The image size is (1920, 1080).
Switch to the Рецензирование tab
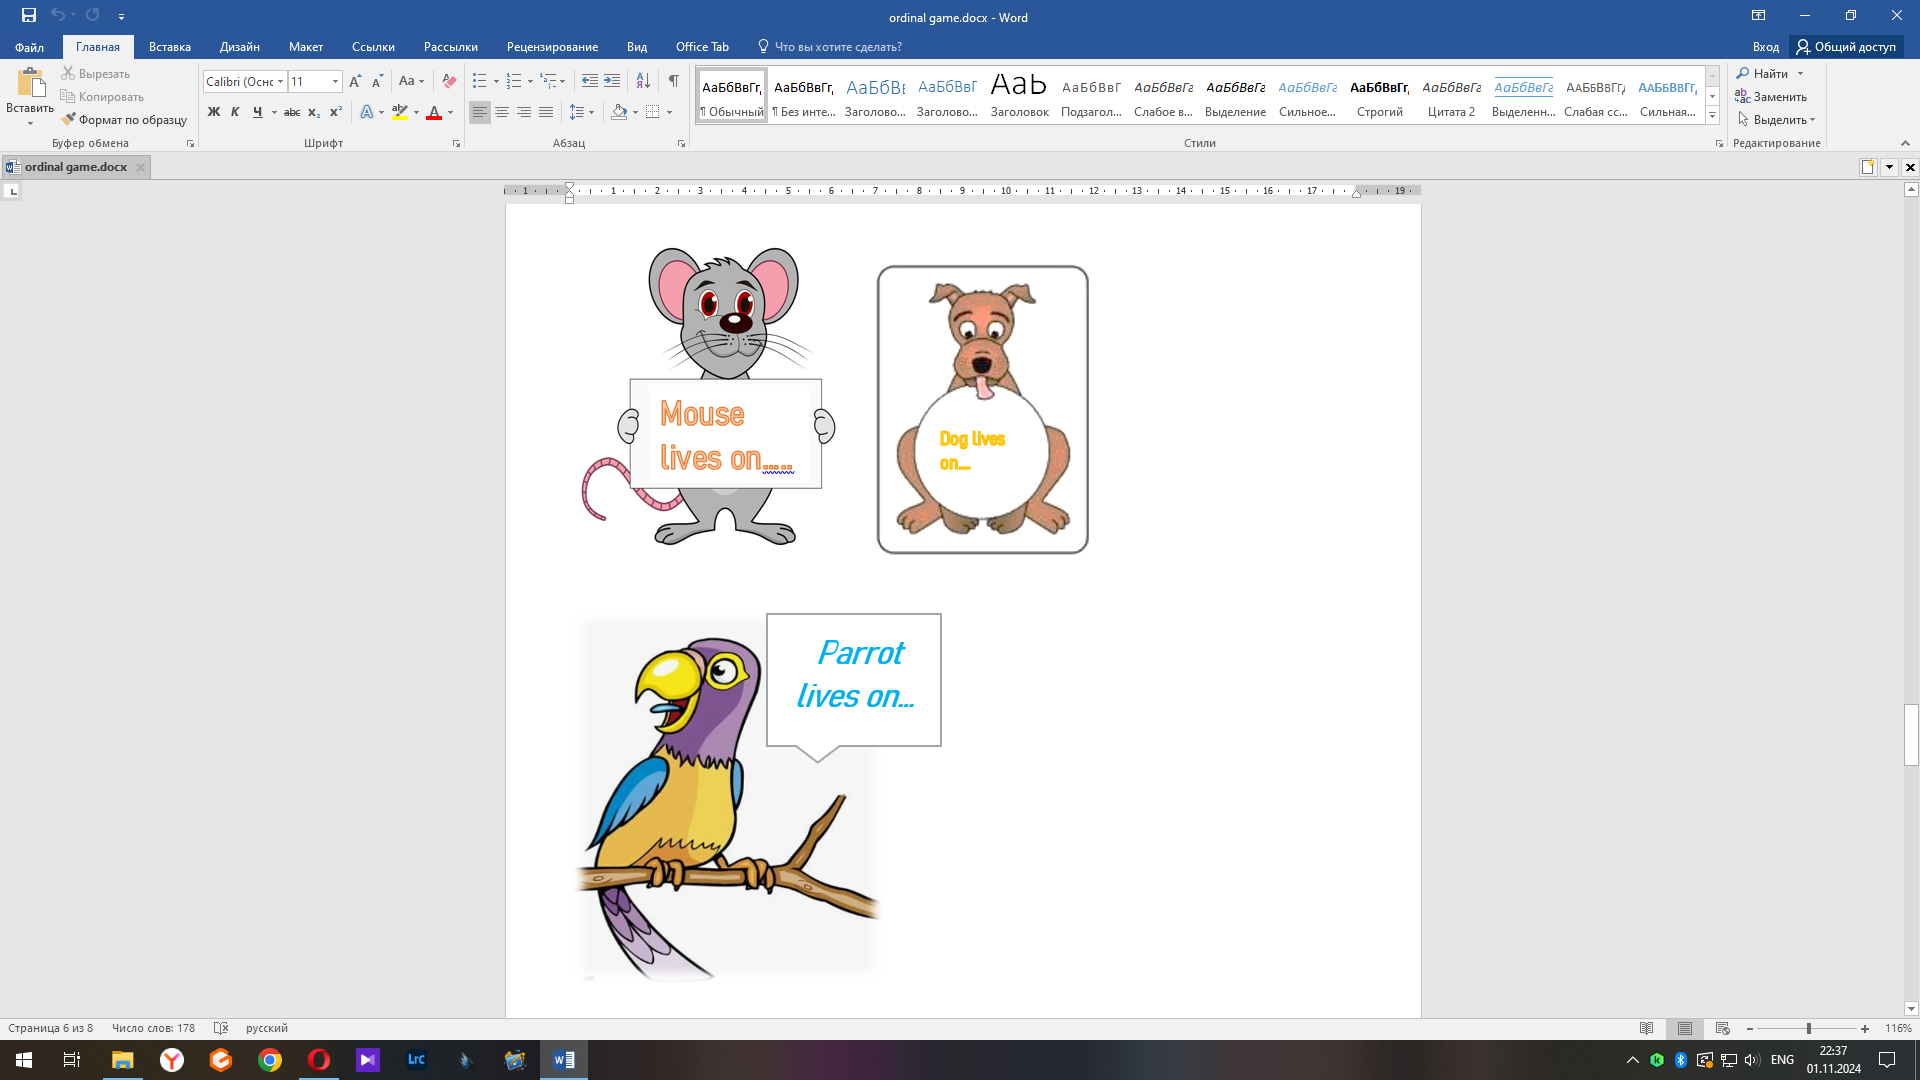pos(552,47)
